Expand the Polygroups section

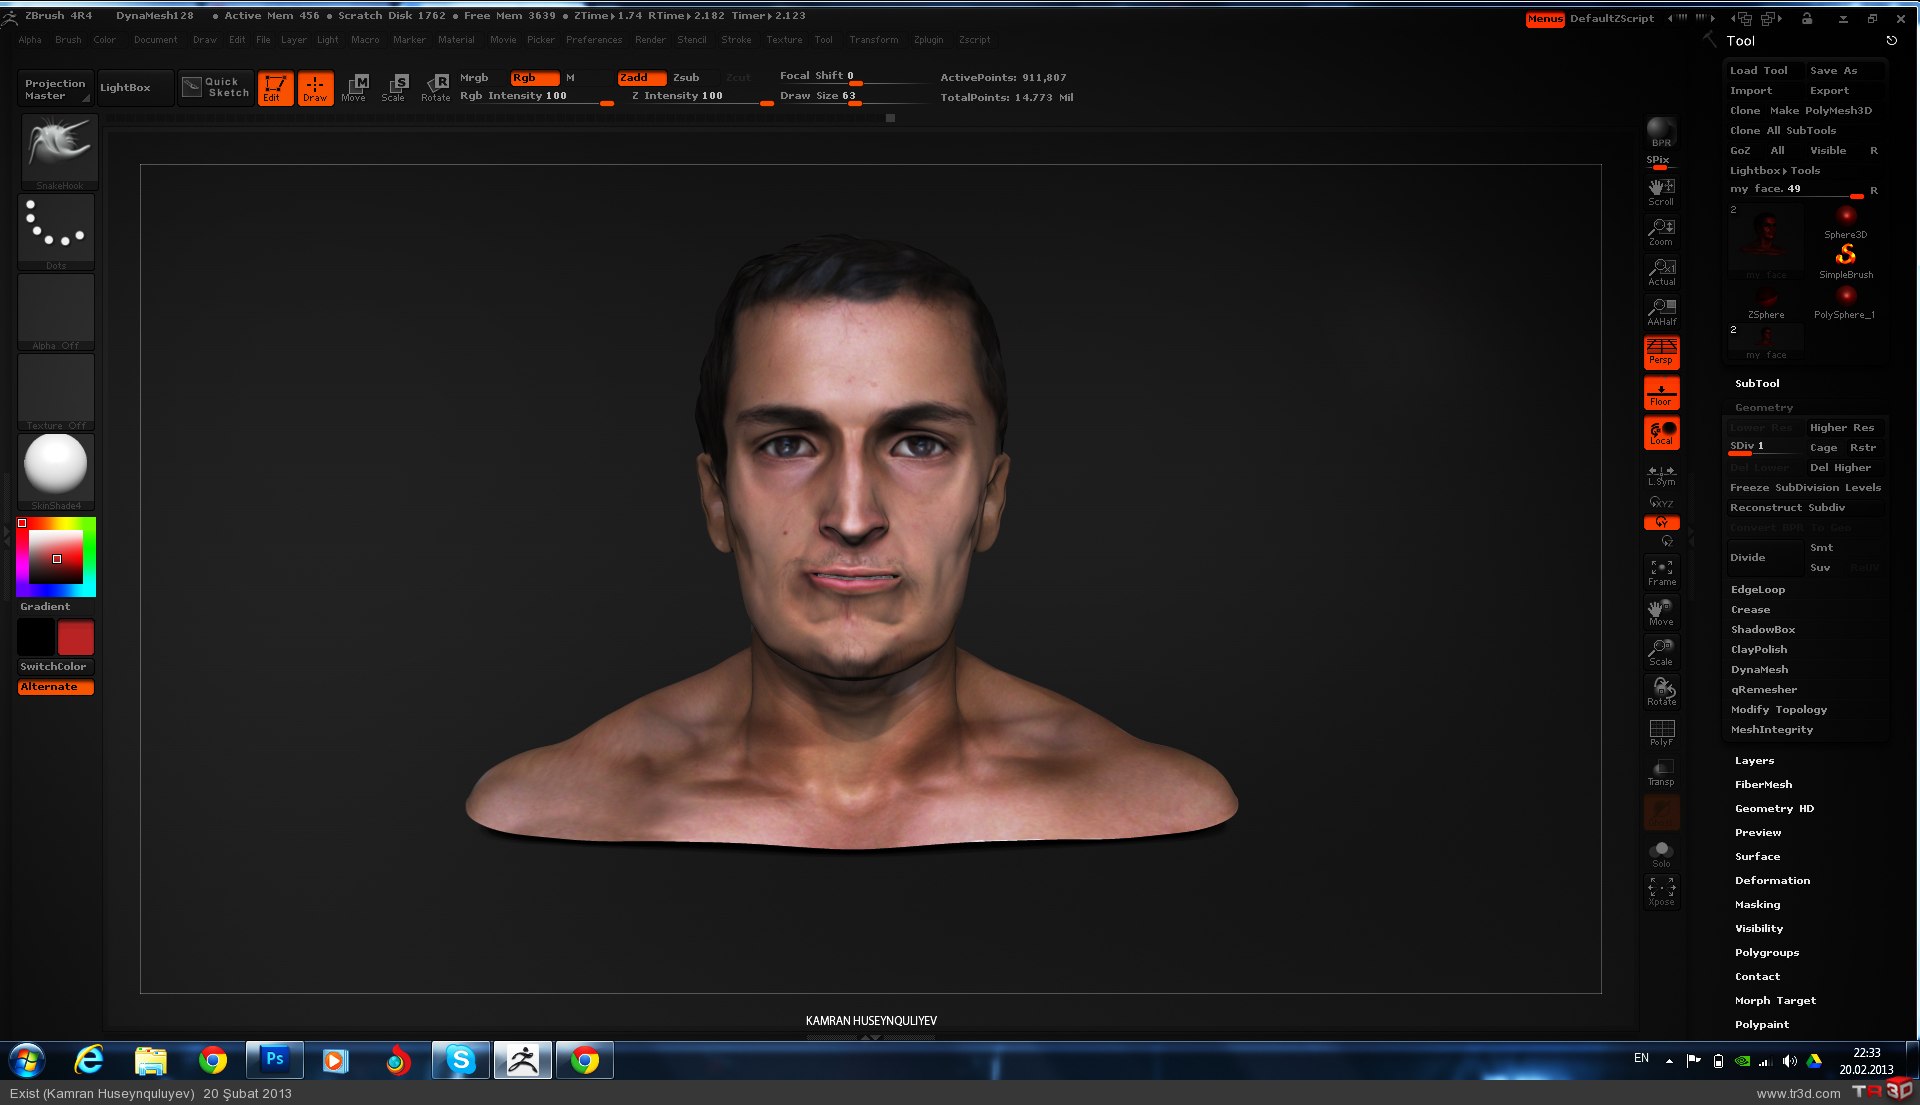click(x=1767, y=953)
